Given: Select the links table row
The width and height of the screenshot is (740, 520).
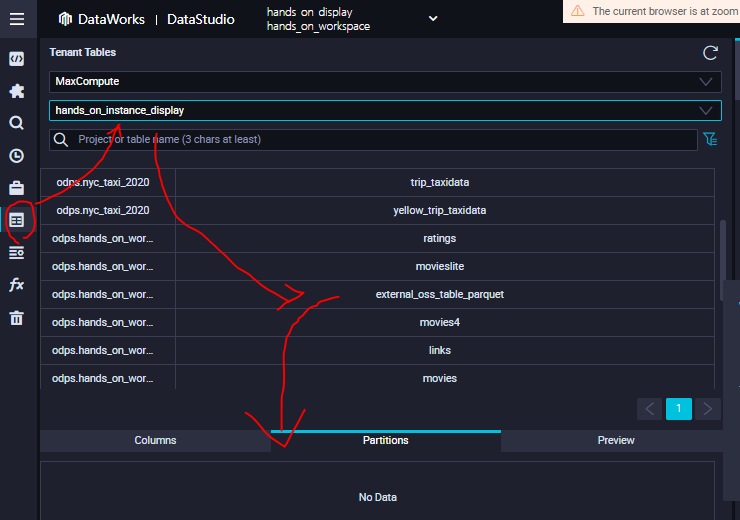Looking at the screenshot, I should pyautogui.click(x=378, y=350).
